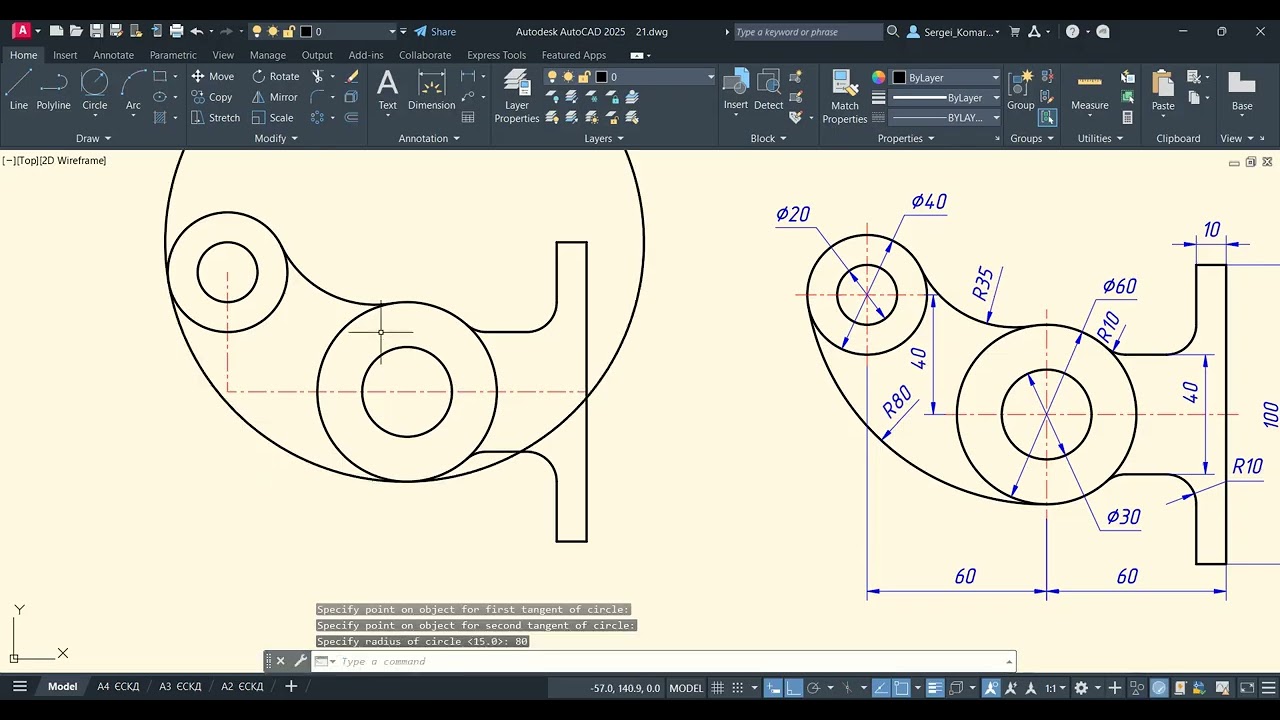Open Layer Properties manager

pos(517,96)
